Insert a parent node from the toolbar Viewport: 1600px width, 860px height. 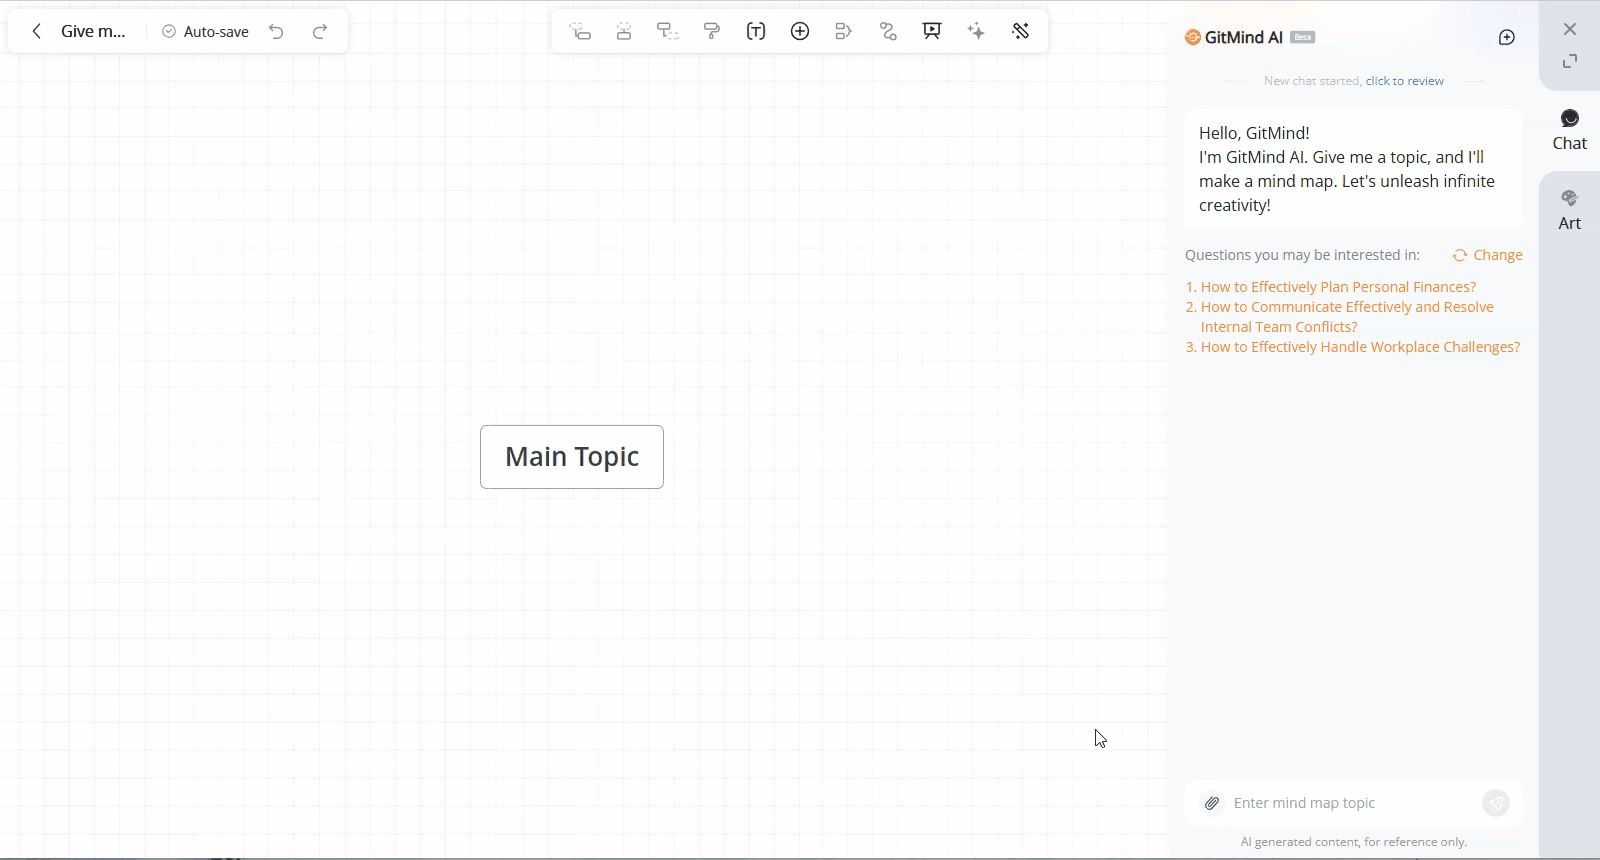668,32
